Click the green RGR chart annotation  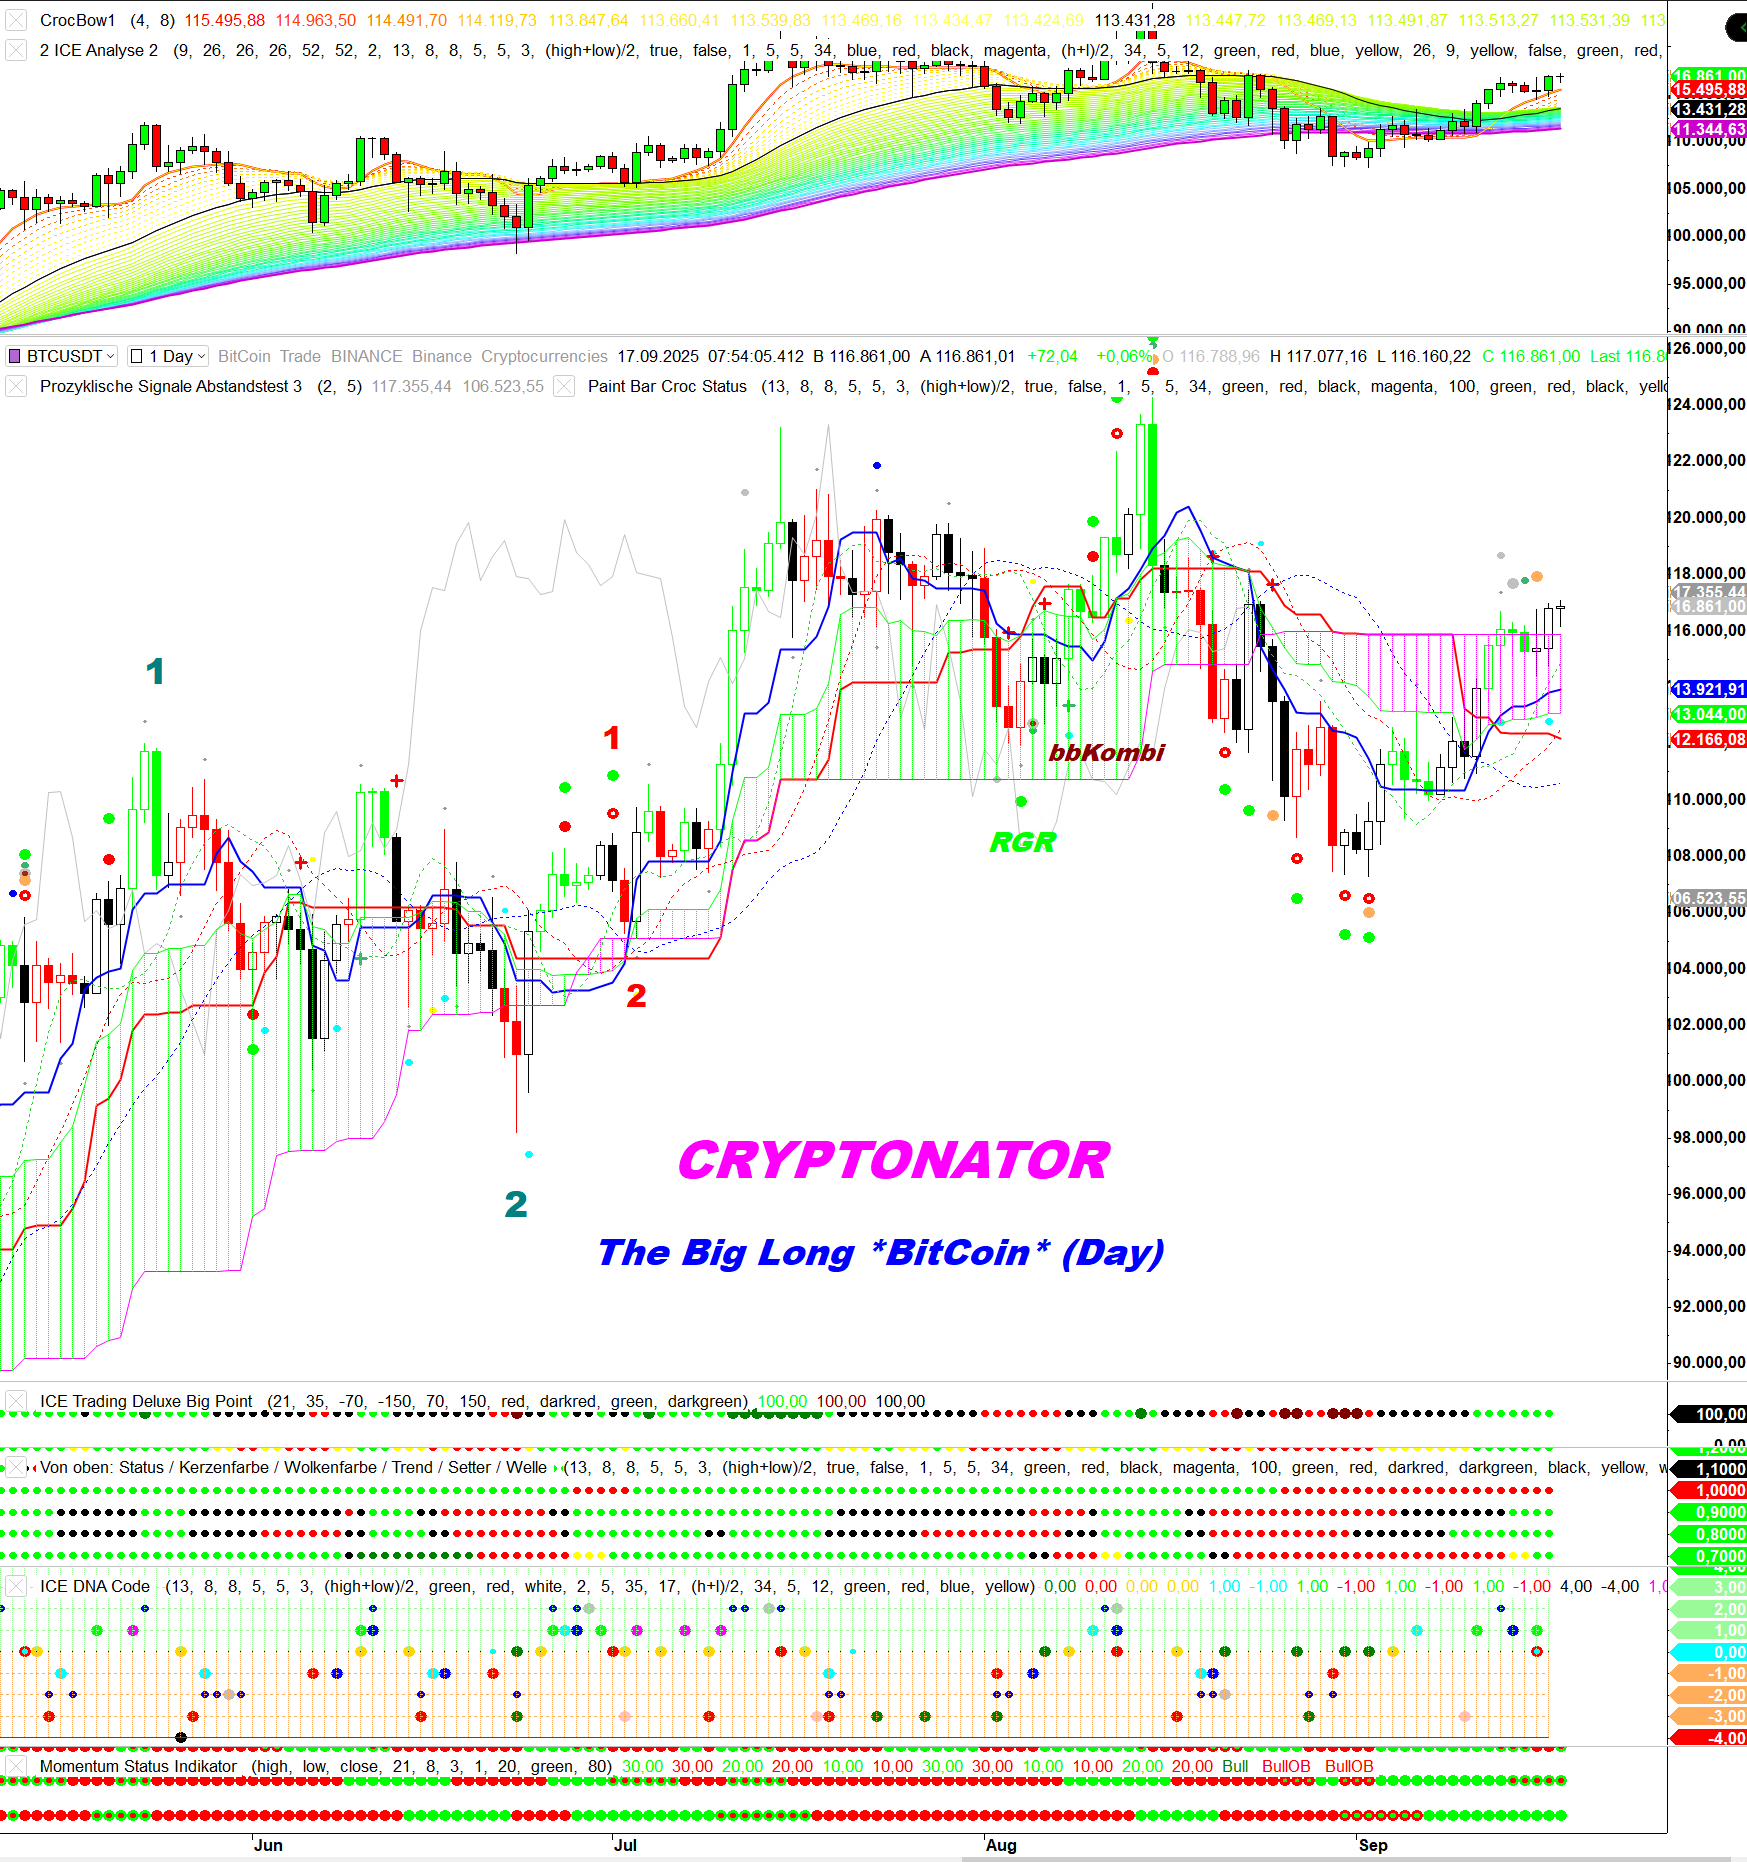1022,842
